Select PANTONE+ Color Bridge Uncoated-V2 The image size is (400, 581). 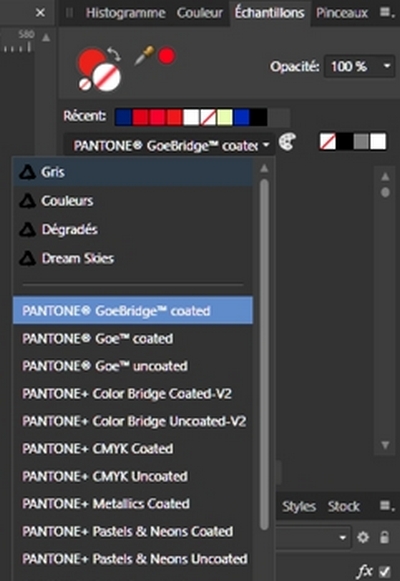pyautogui.click(x=133, y=421)
